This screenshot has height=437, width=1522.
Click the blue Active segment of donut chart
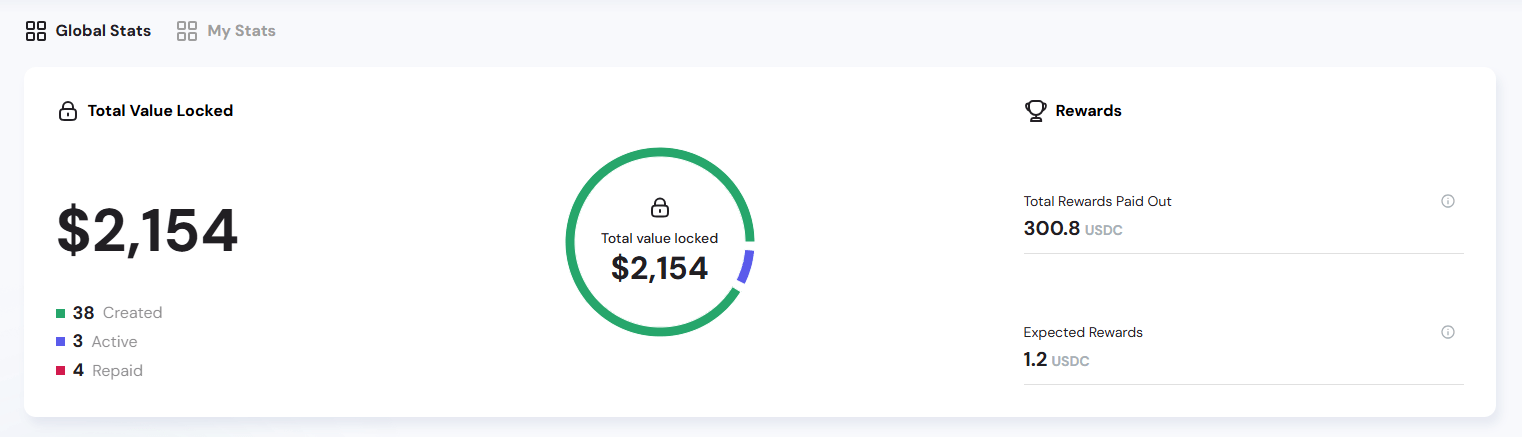pos(745,267)
